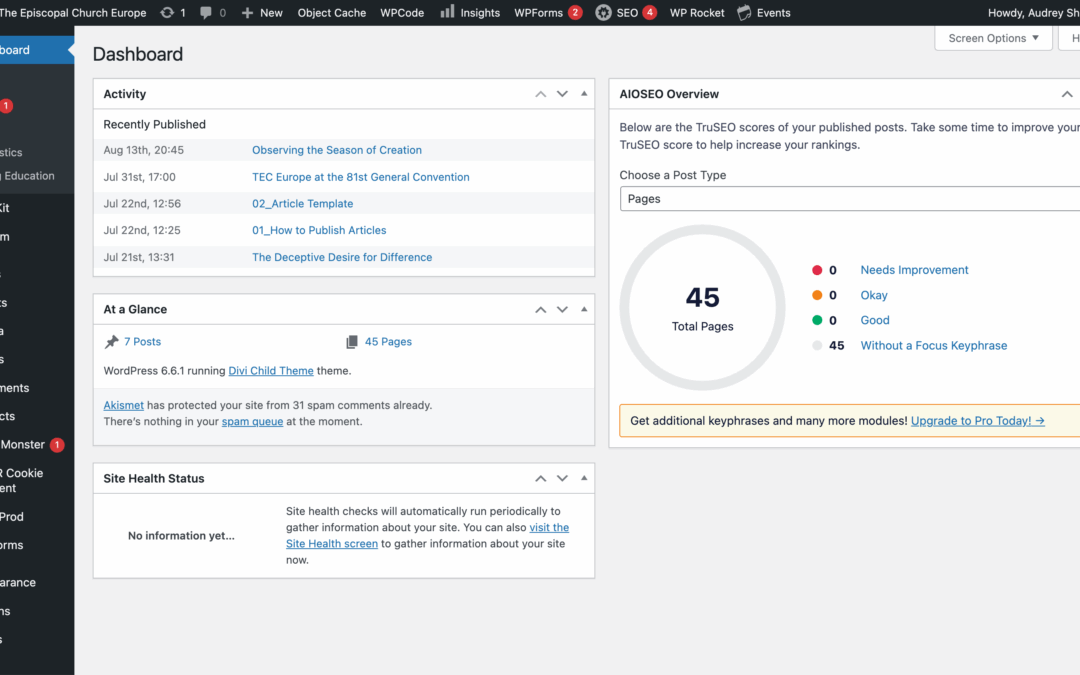
Task: Open Howdy, Audrey account menu
Action: click(1033, 12)
